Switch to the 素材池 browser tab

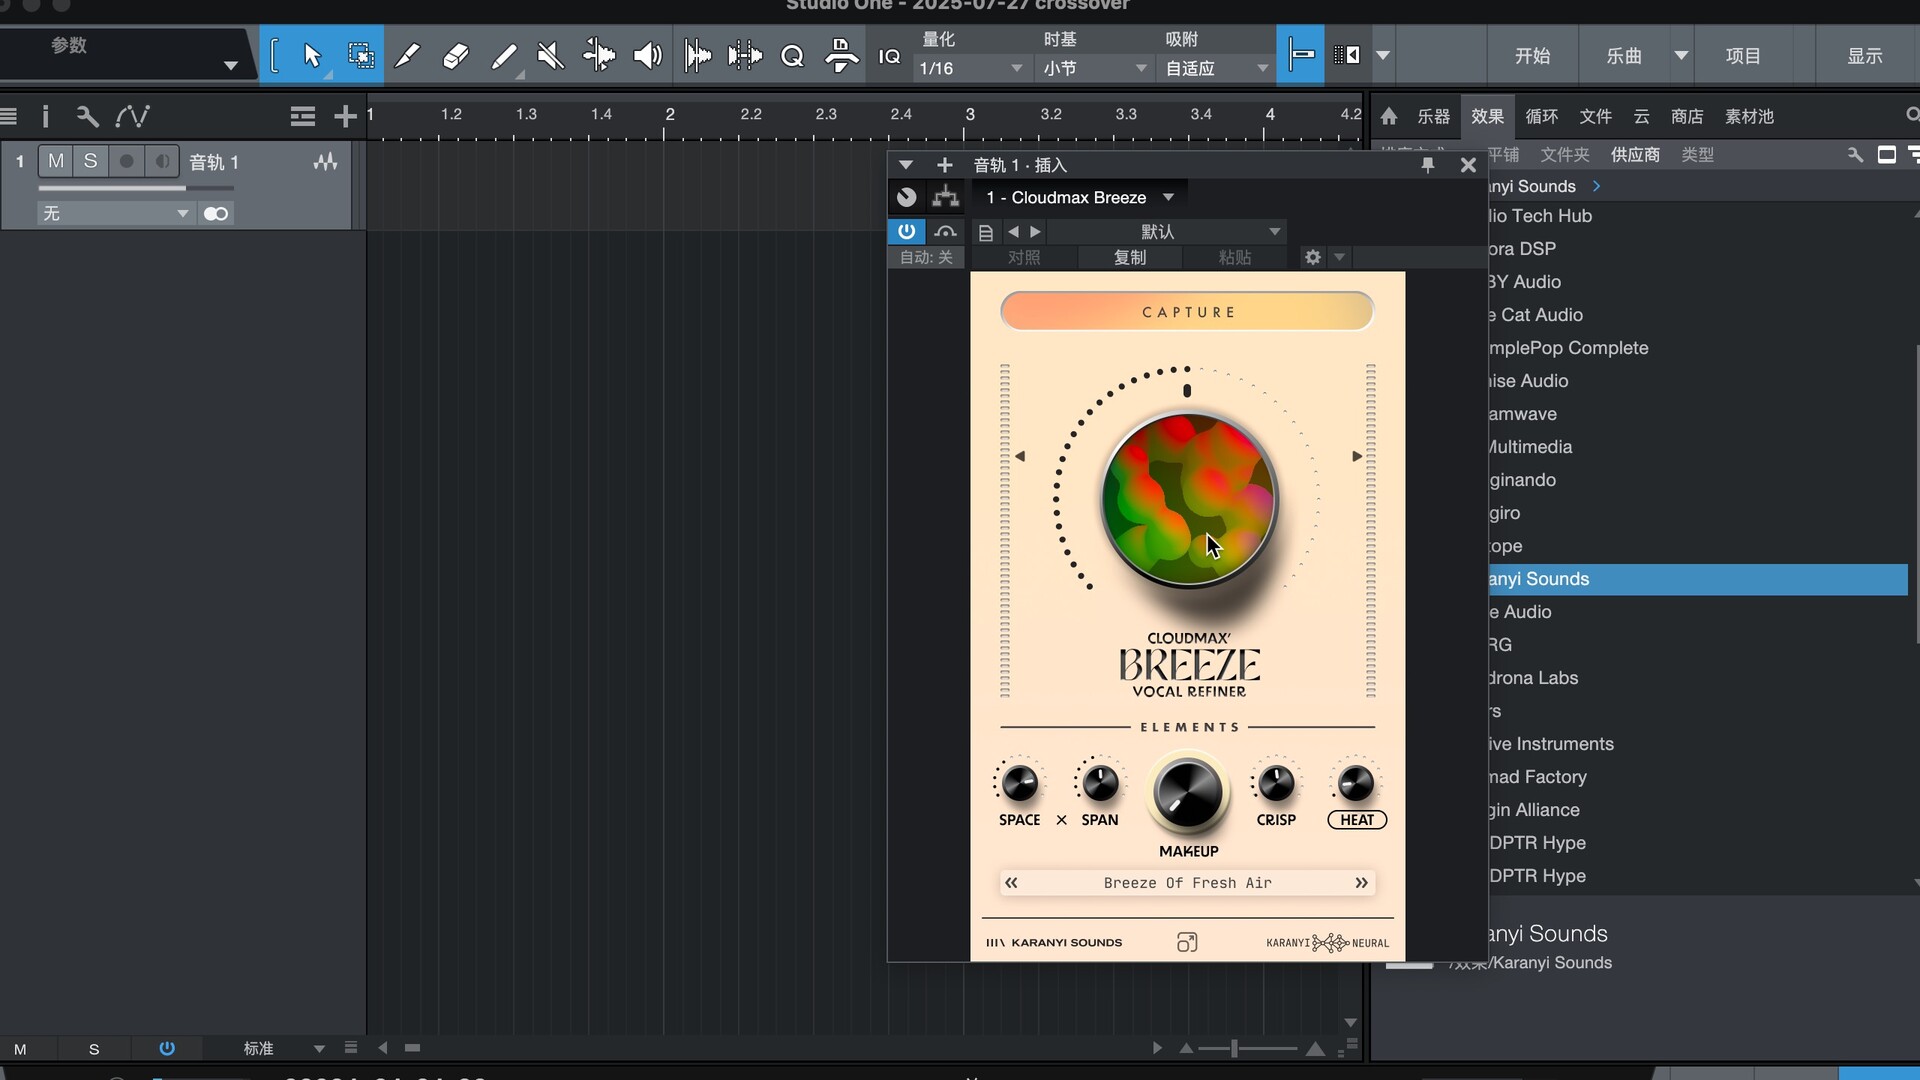tap(1749, 117)
